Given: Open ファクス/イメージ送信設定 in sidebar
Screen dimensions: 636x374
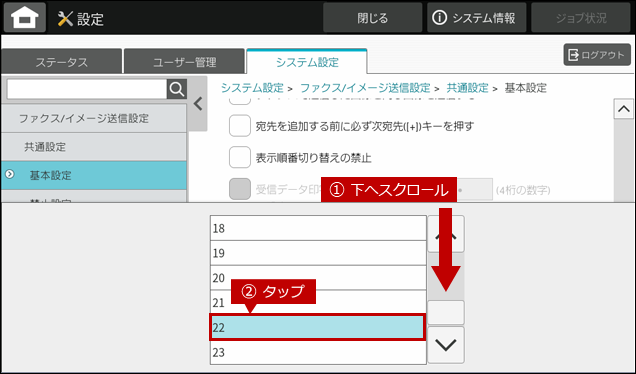Looking at the screenshot, I should coord(94,118).
